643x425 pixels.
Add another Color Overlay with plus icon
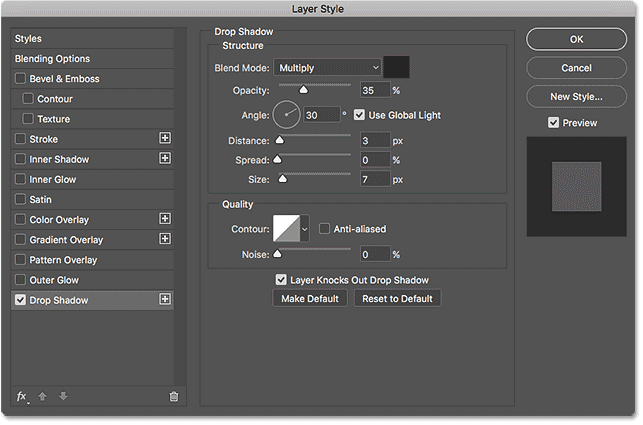click(x=165, y=219)
